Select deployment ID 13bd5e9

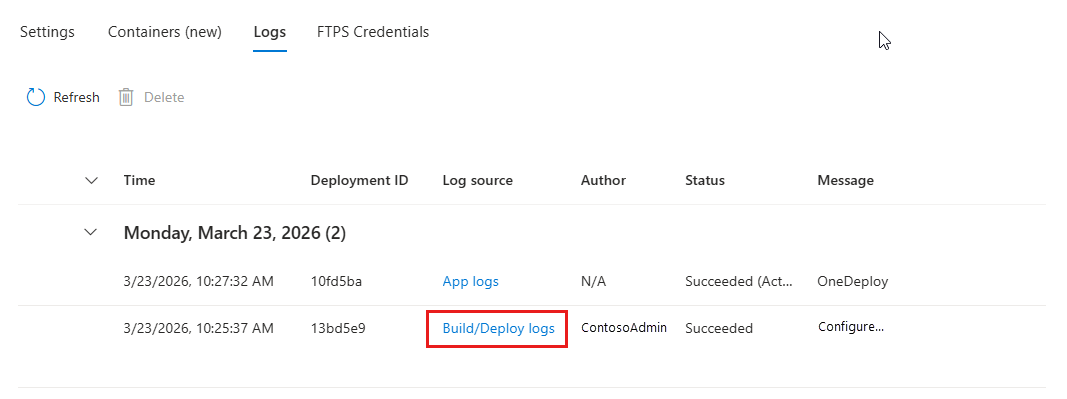338,328
